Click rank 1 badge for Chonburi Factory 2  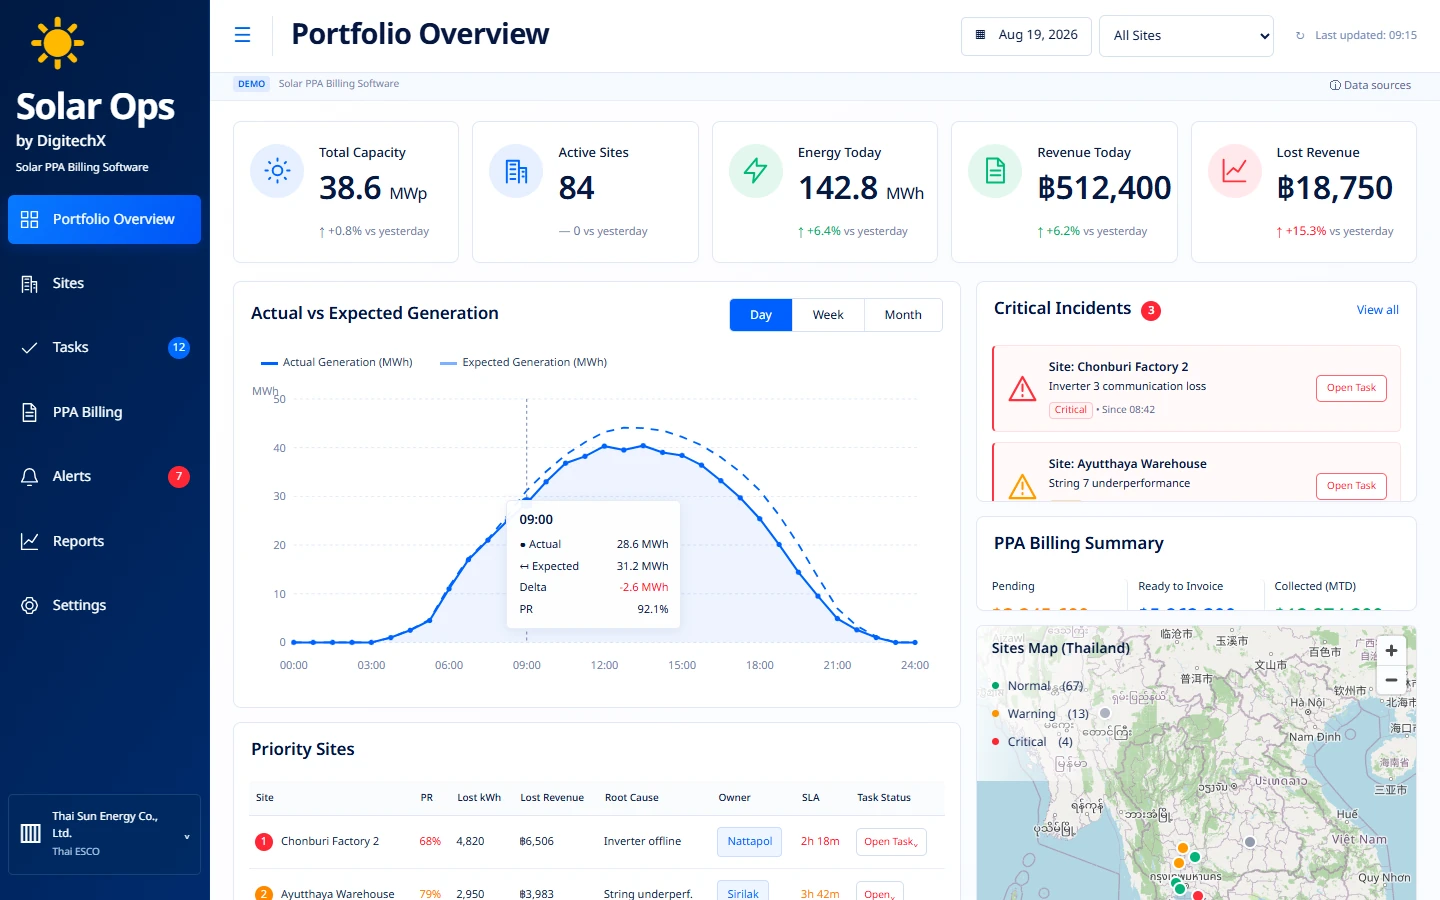click(264, 842)
